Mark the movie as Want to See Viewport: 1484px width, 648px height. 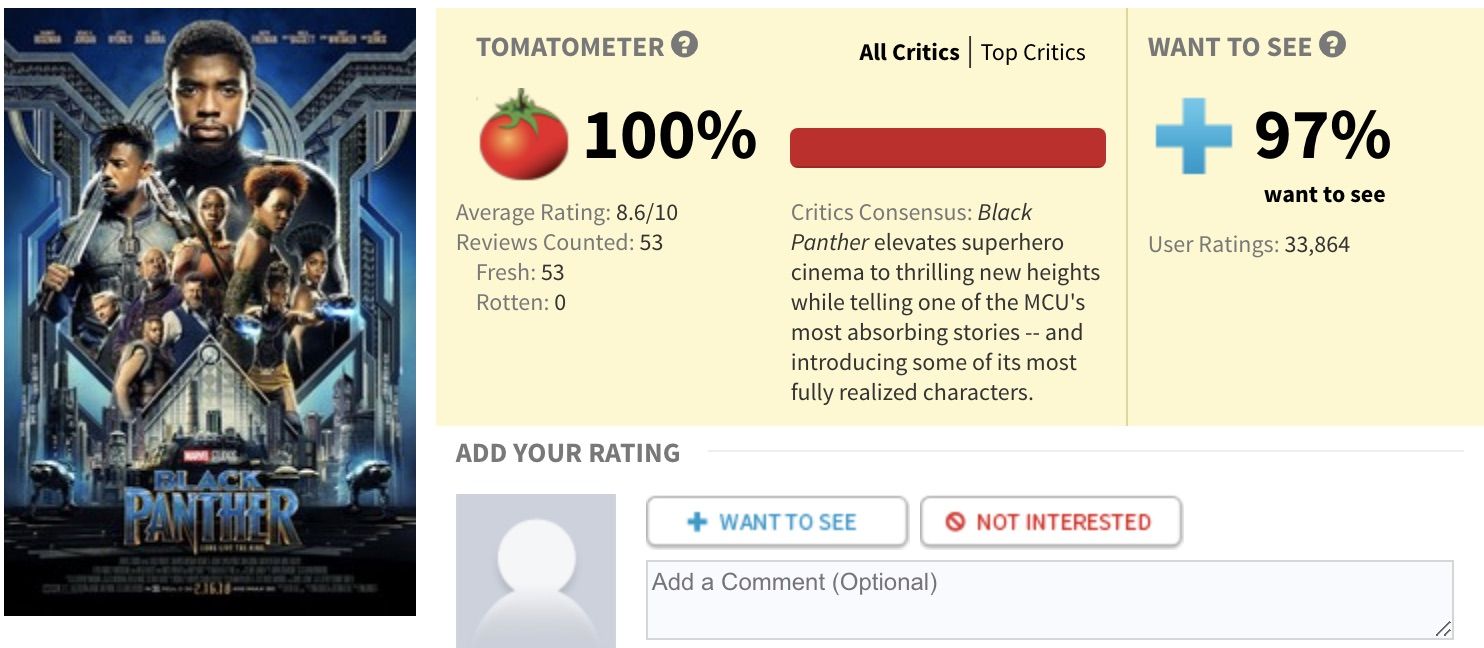pos(777,522)
